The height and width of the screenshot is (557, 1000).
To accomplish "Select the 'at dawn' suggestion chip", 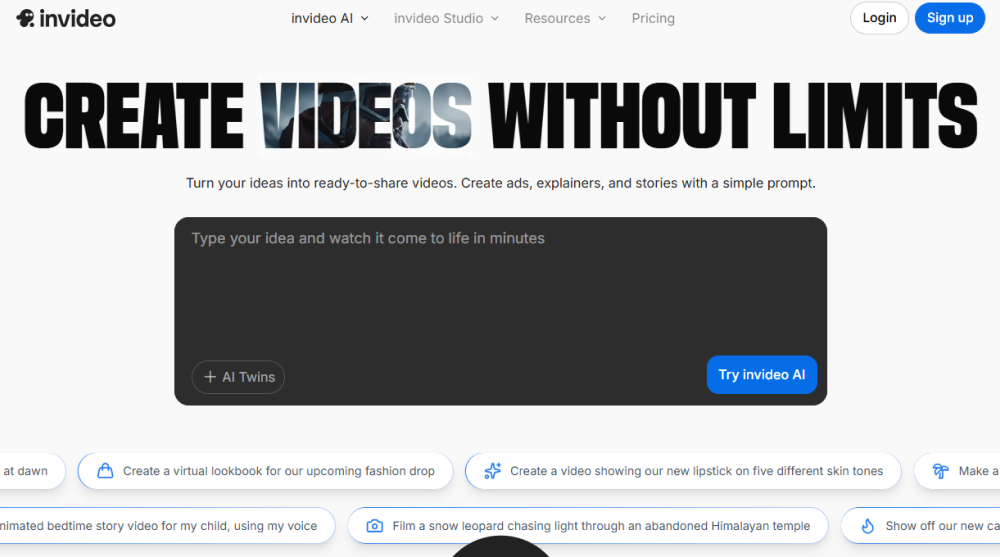I will point(32,471).
